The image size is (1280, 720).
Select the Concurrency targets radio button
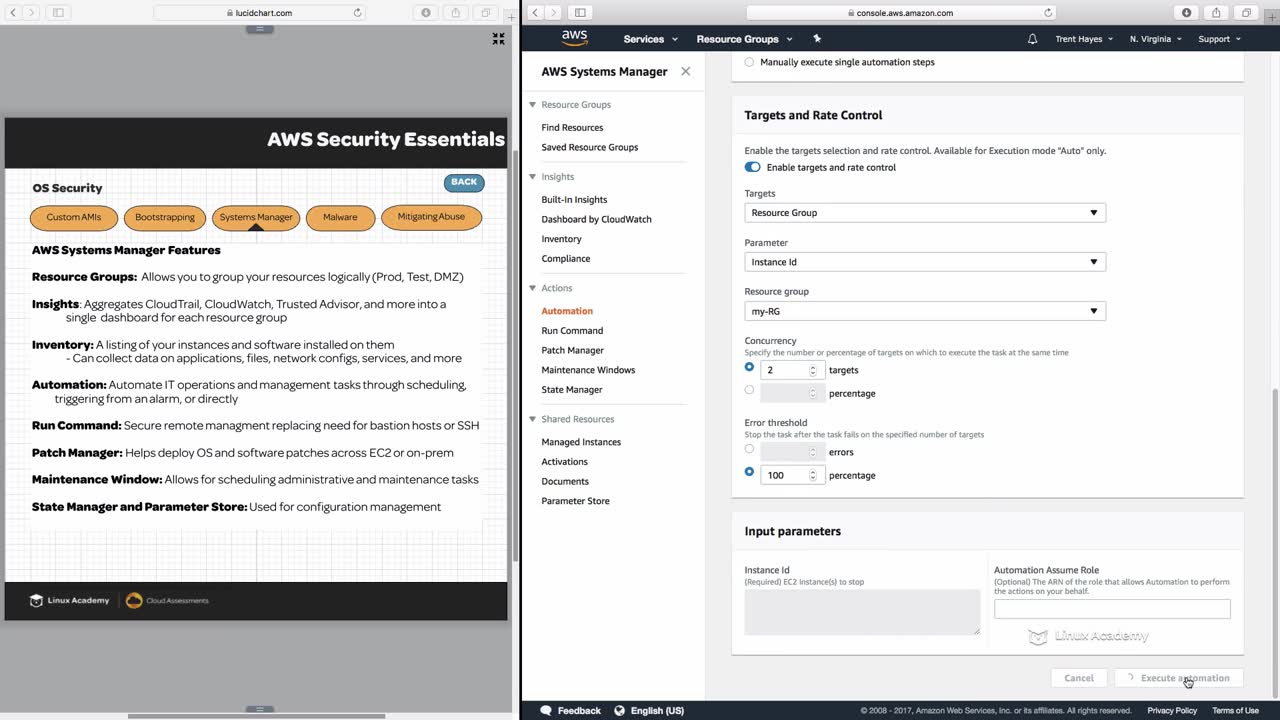pyautogui.click(x=749, y=367)
